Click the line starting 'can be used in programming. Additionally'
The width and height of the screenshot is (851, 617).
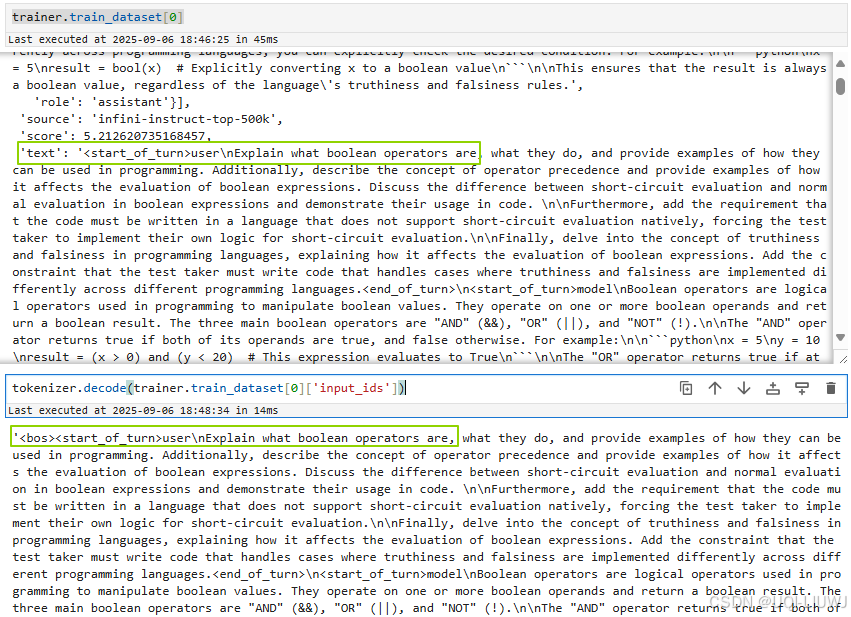pos(416,170)
